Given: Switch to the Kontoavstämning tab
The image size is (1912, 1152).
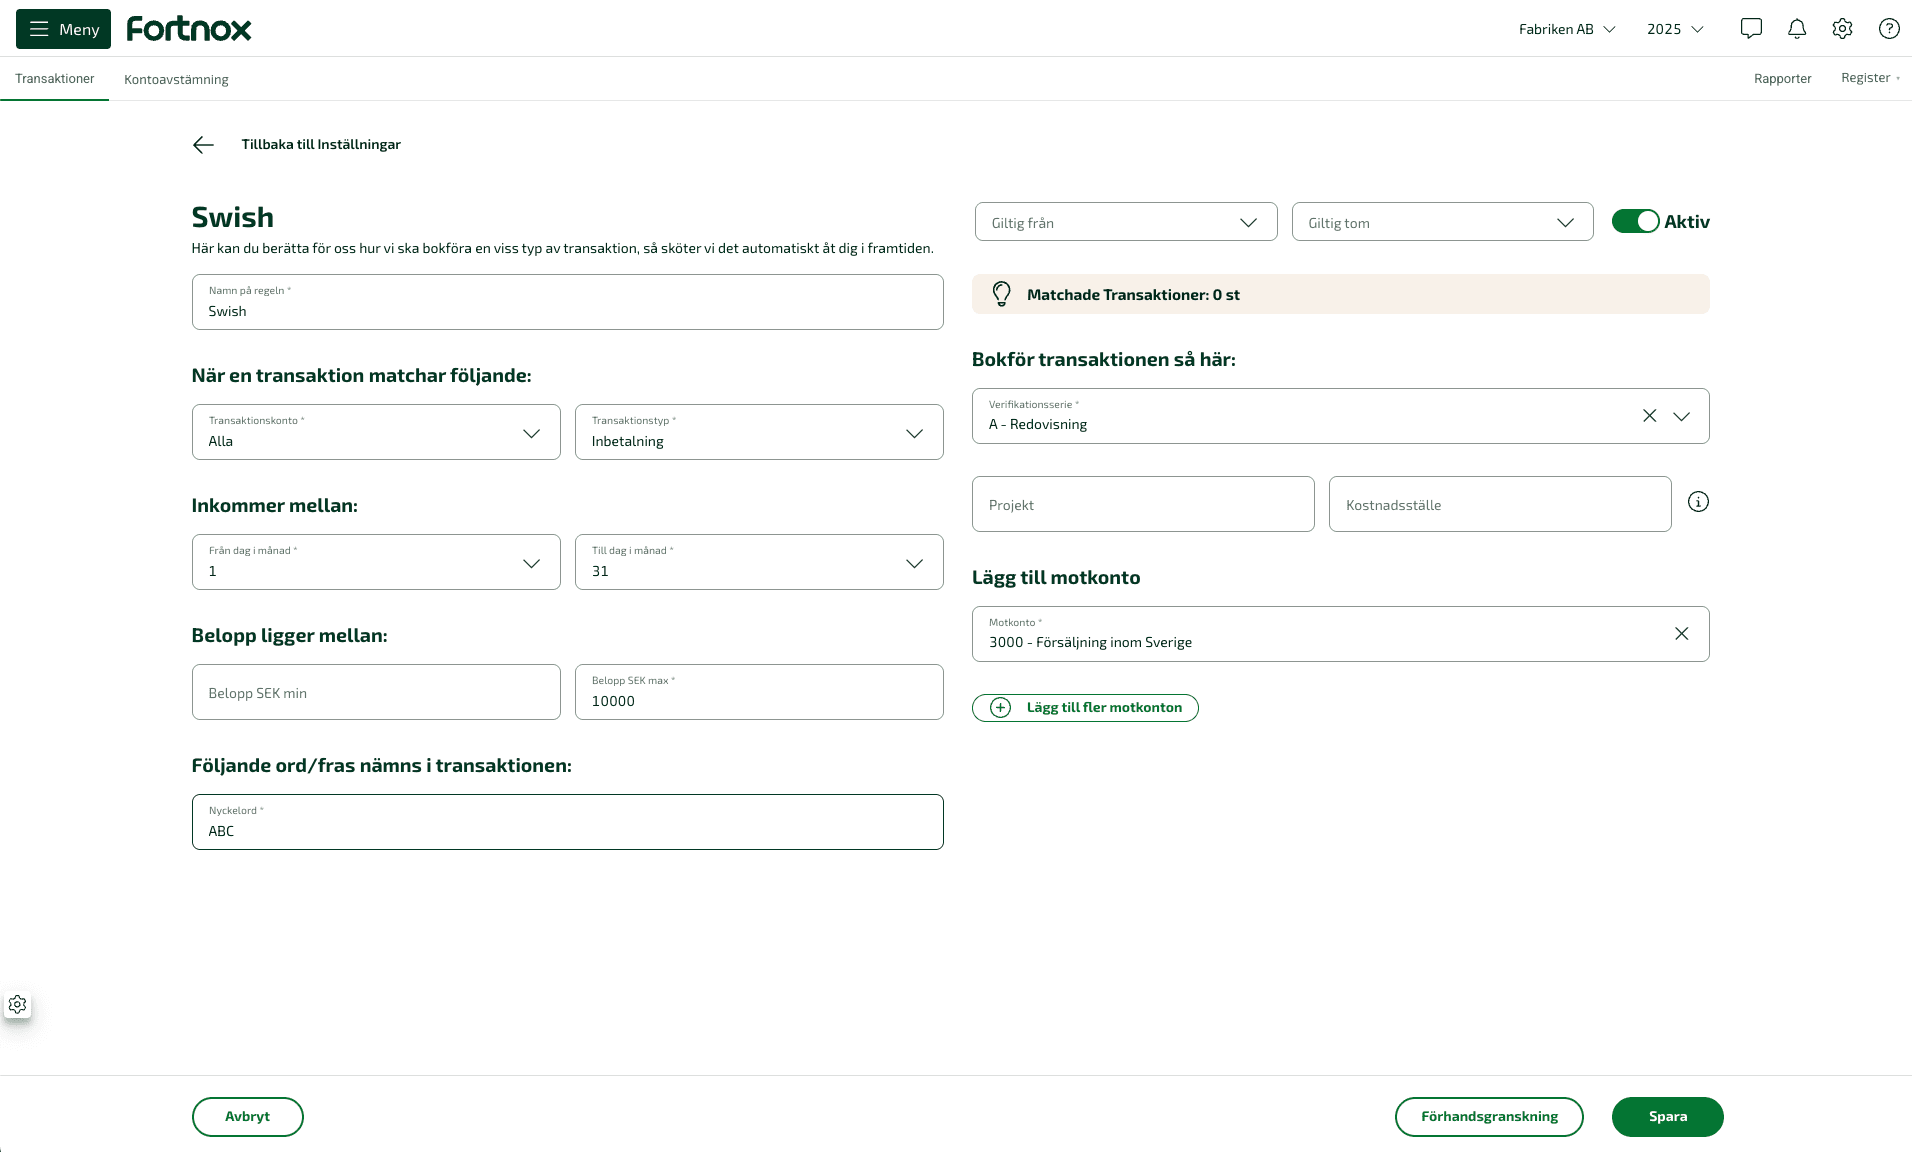Looking at the screenshot, I should pyautogui.click(x=176, y=80).
